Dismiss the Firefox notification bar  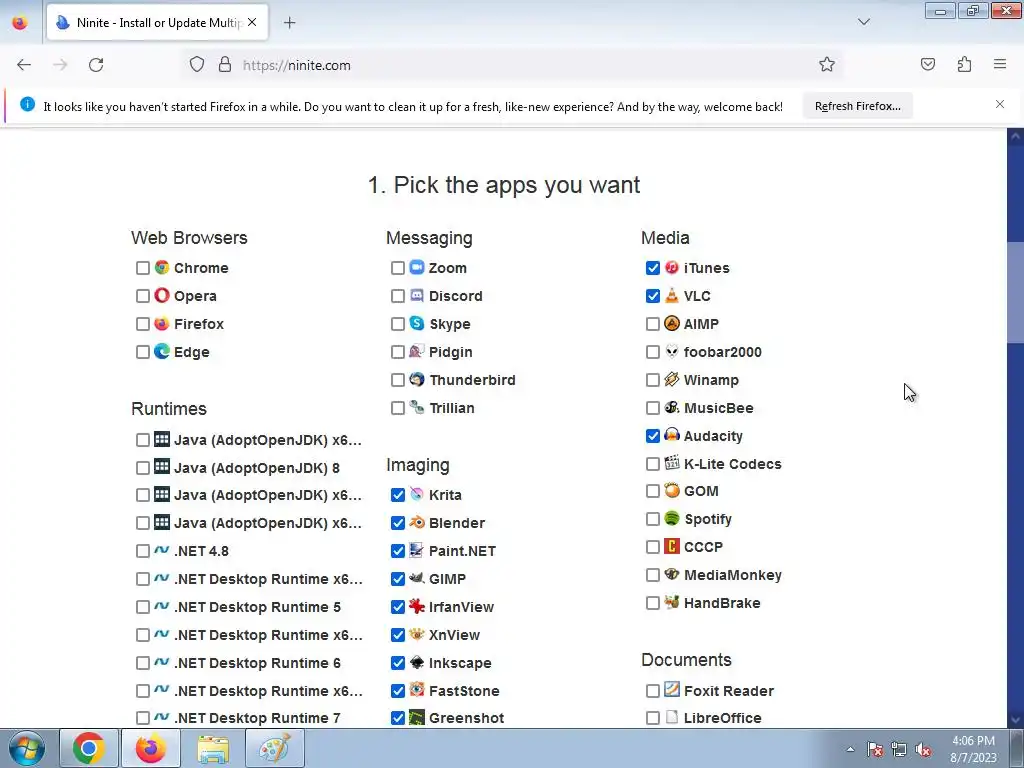click(999, 104)
